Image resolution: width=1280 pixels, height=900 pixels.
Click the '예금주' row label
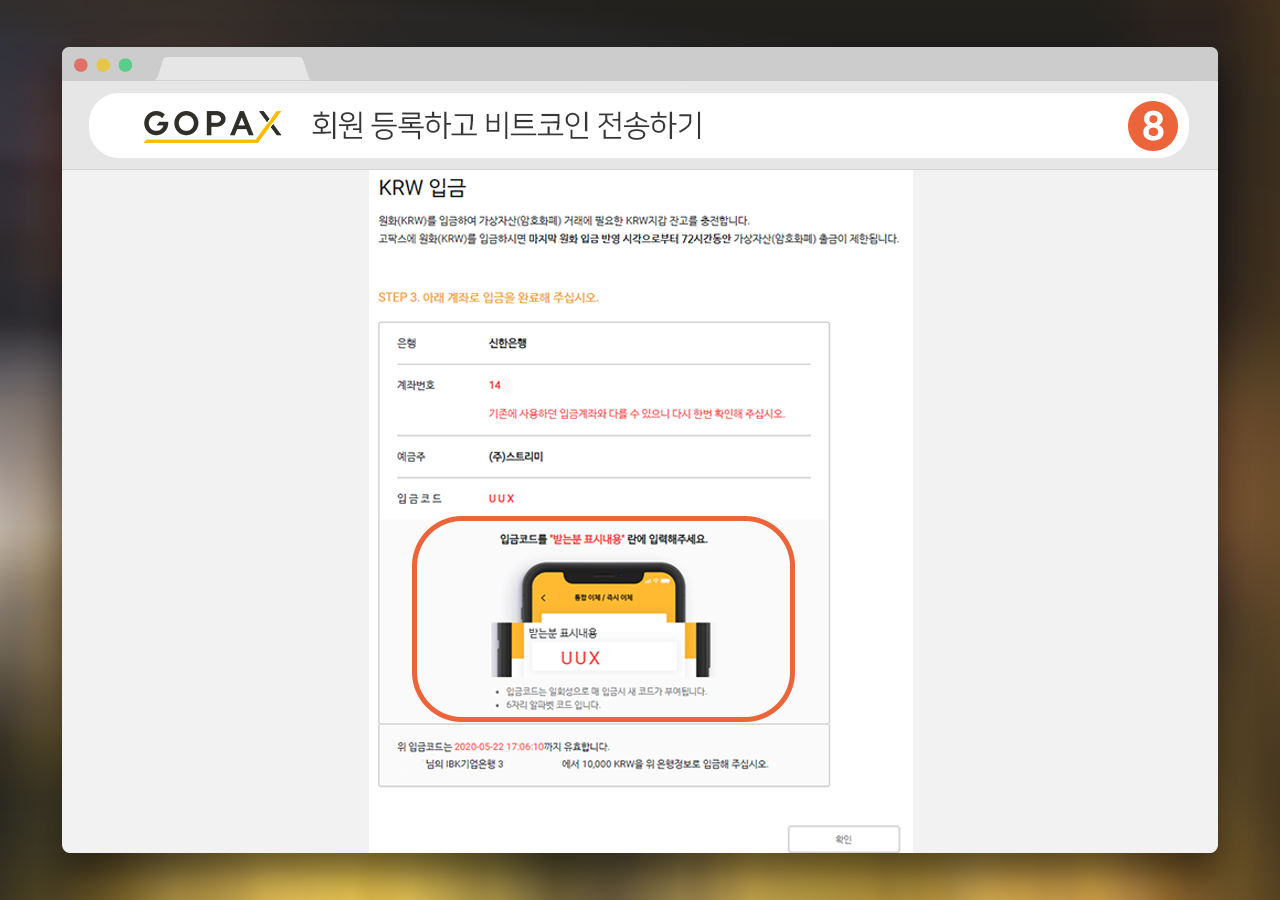click(x=411, y=456)
